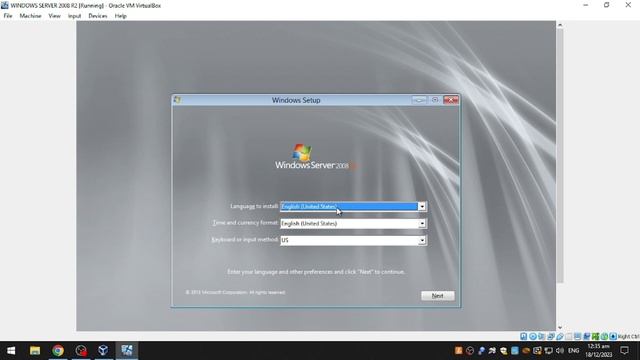Click the keyboard capture indicator beside Right Ctrl

[x=613, y=336]
